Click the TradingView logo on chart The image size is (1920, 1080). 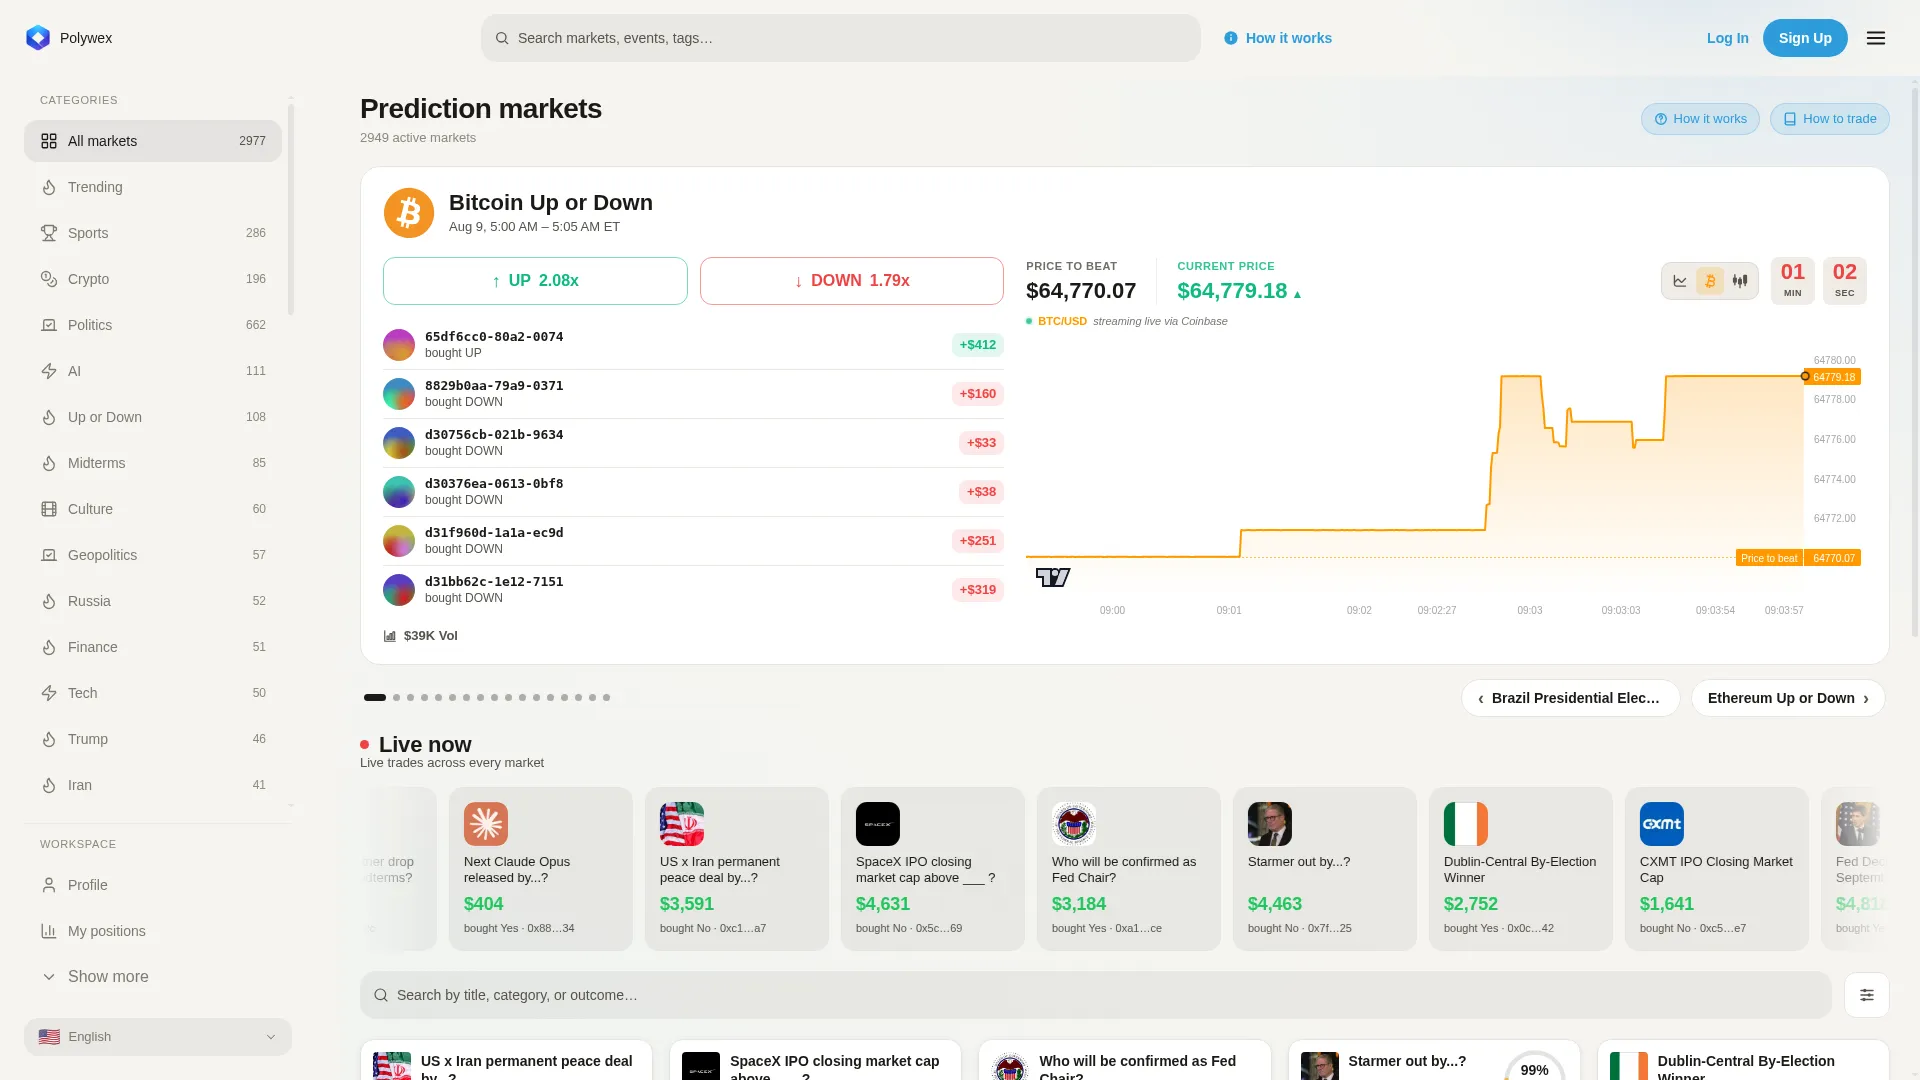[x=1053, y=578]
